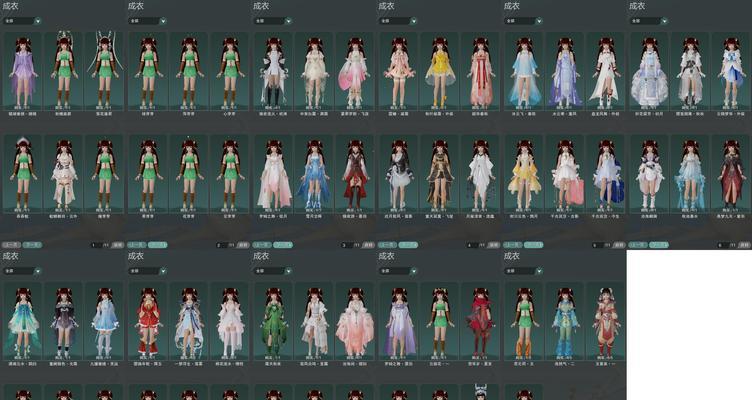
Task: Select the teal flowing gown outfit
Action: click(23, 321)
